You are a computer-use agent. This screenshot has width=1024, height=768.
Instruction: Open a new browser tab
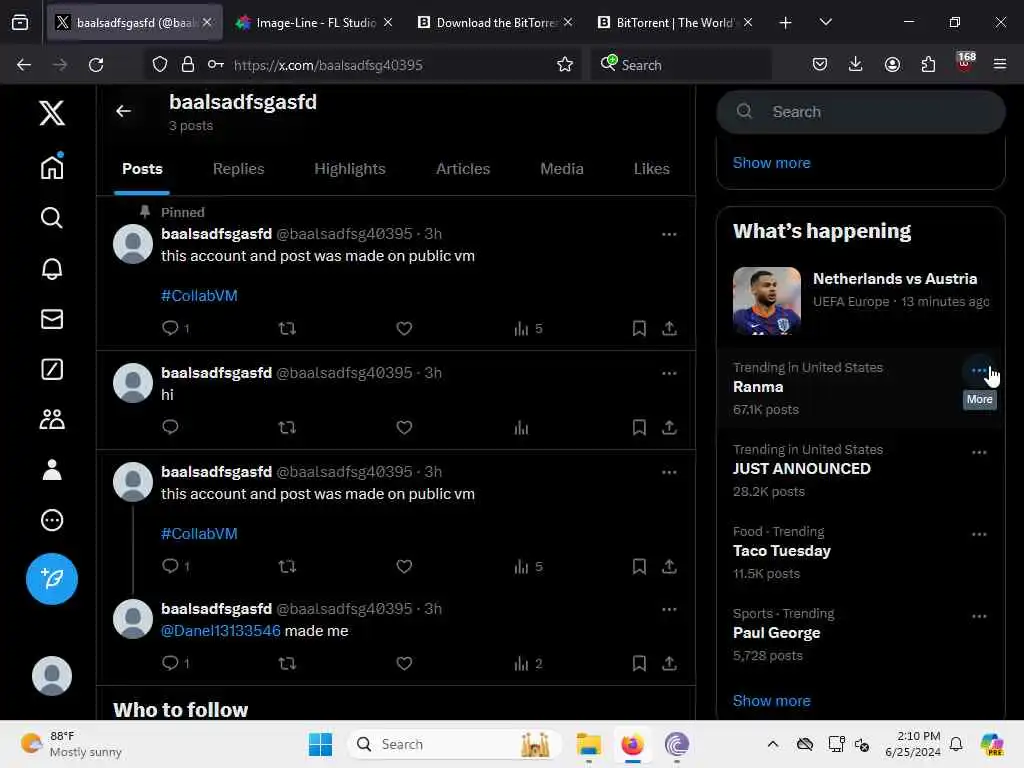(785, 22)
